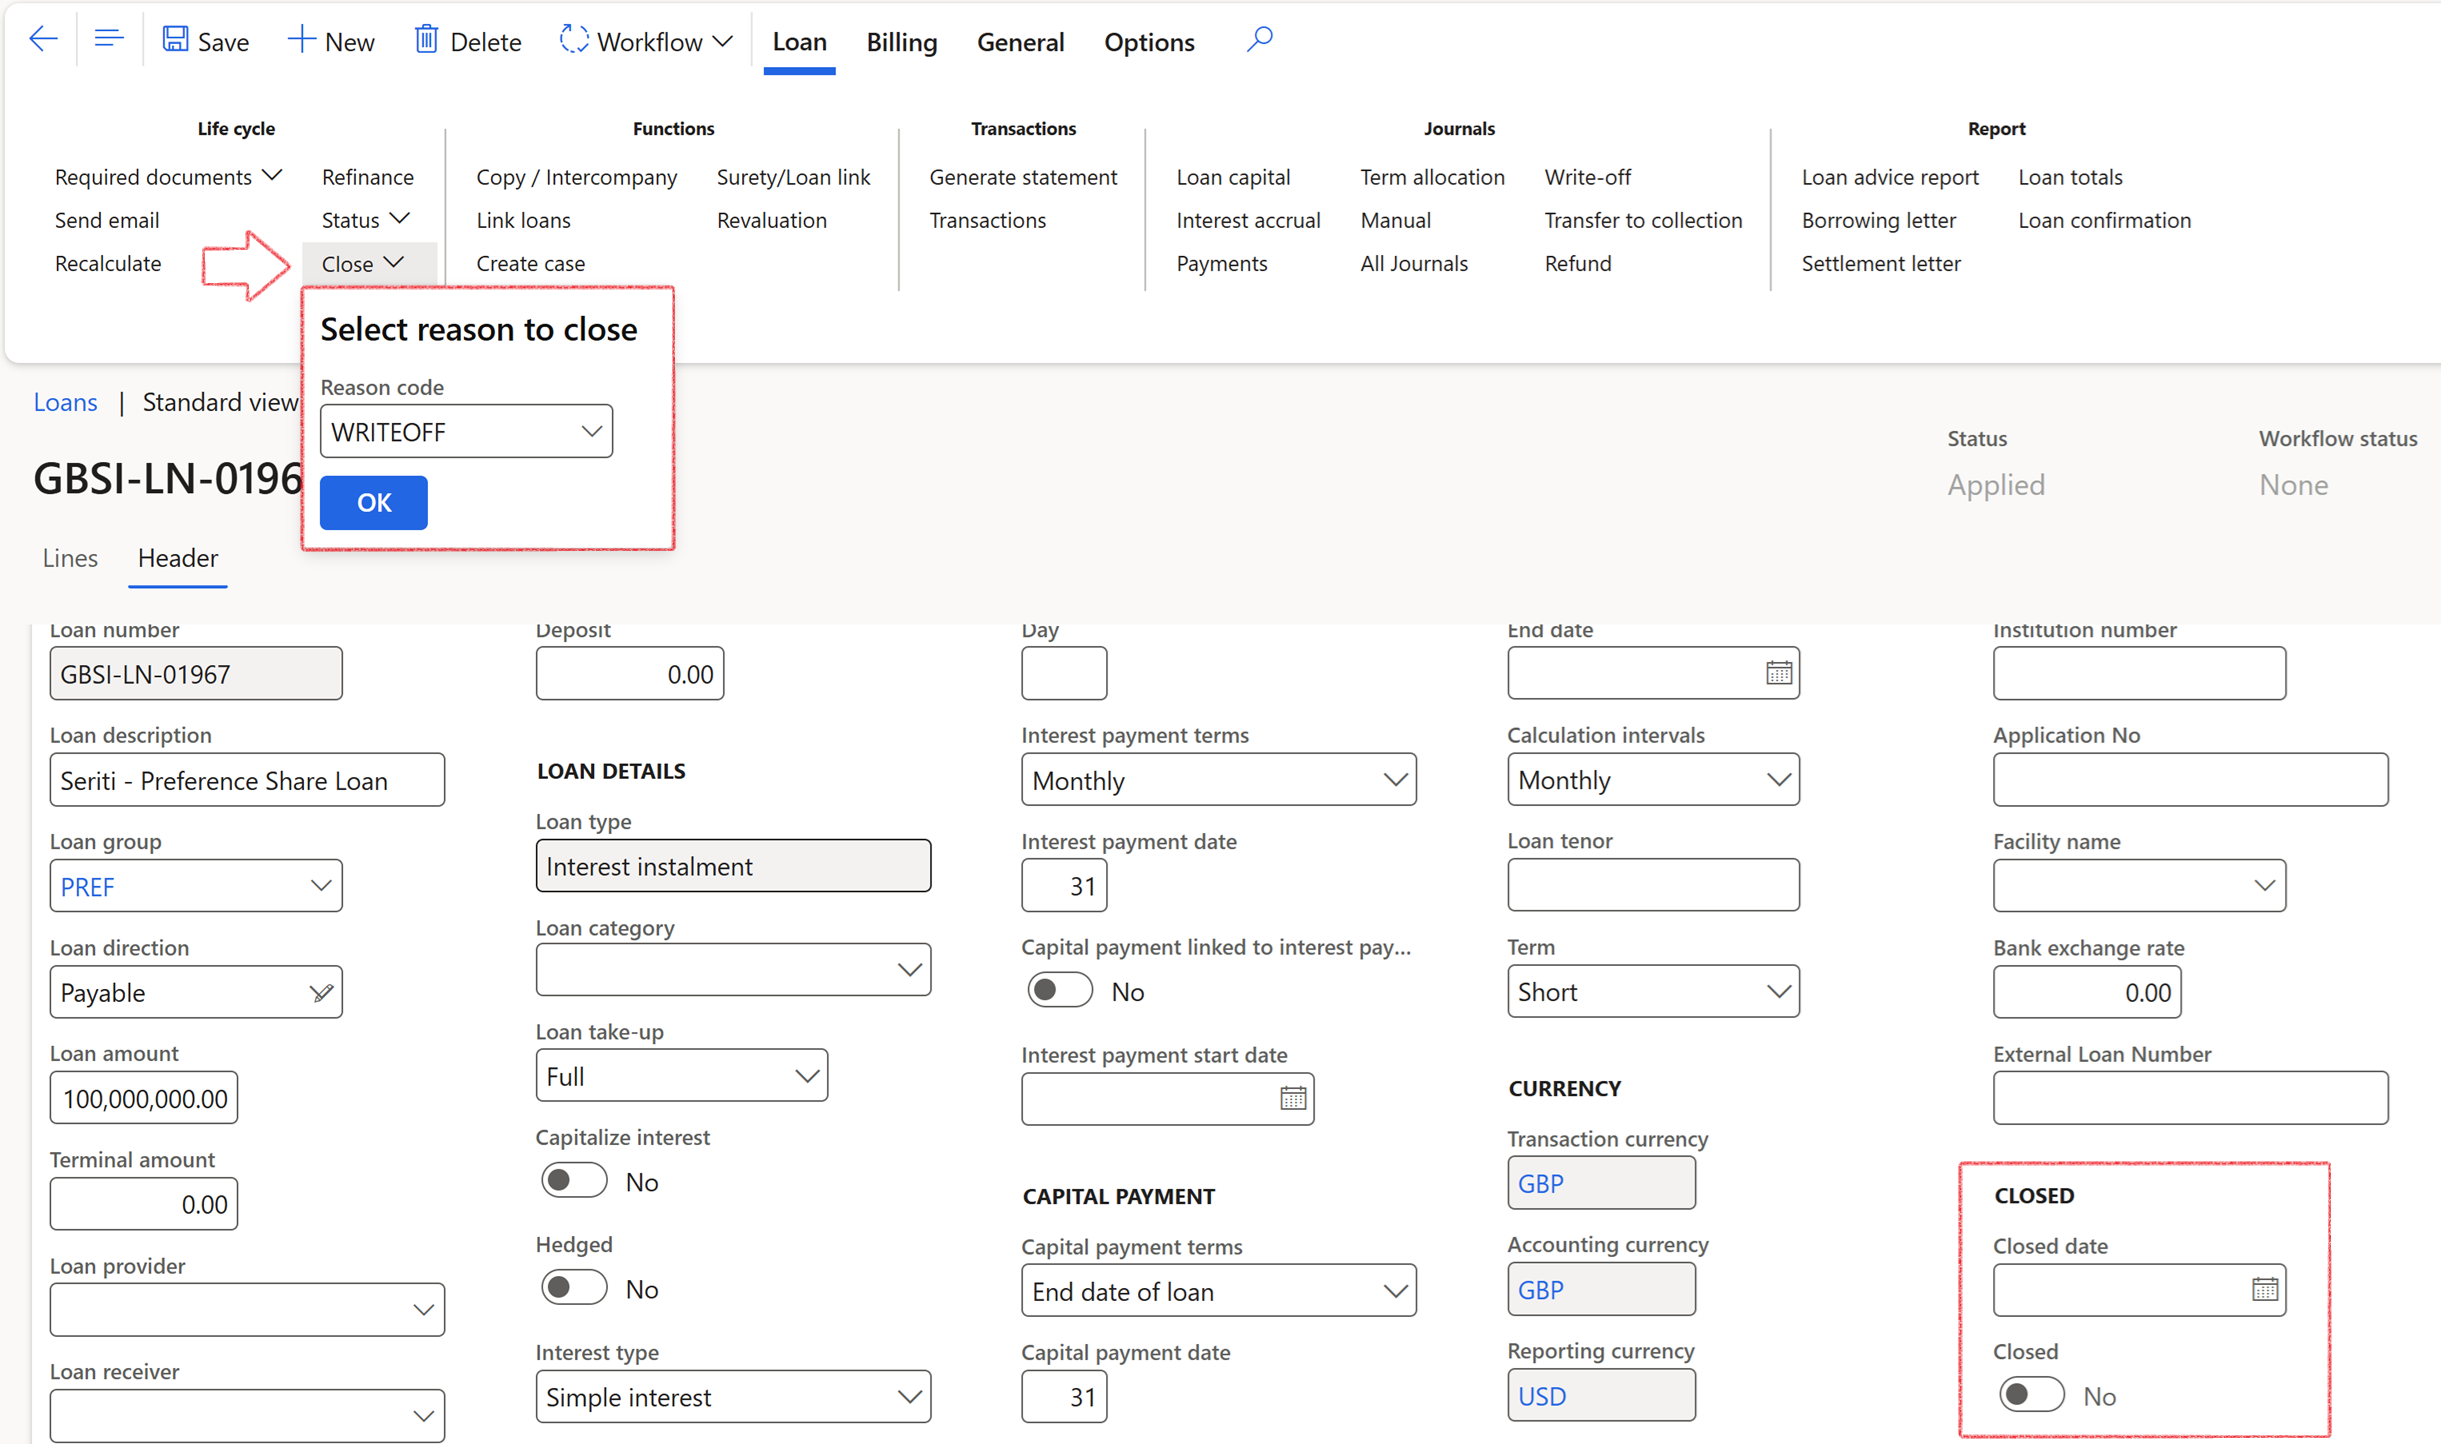Expand Interest payment terms dropdown
The height and width of the screenshot is (1444, 2441).
(x=1394, y=780)
